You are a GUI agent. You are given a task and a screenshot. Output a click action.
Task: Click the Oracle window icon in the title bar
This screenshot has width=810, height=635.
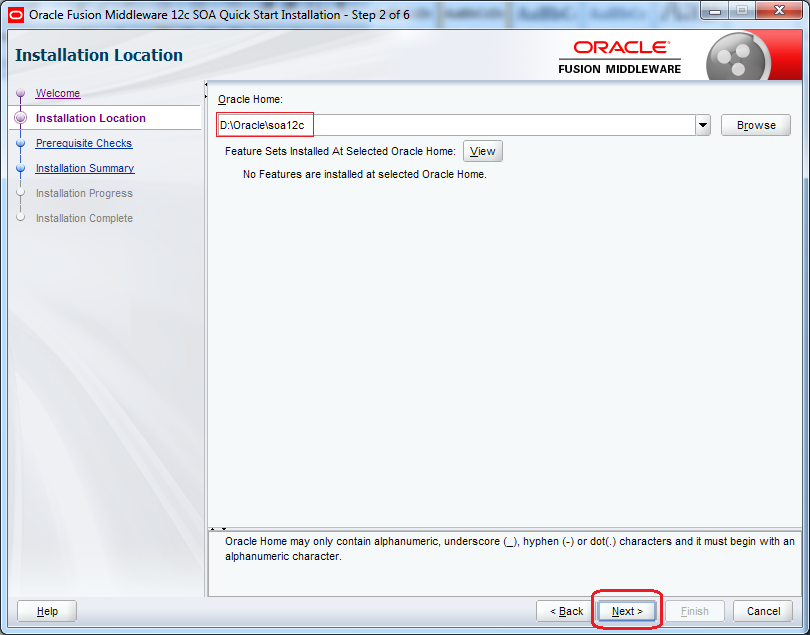[x=15, y=14]
